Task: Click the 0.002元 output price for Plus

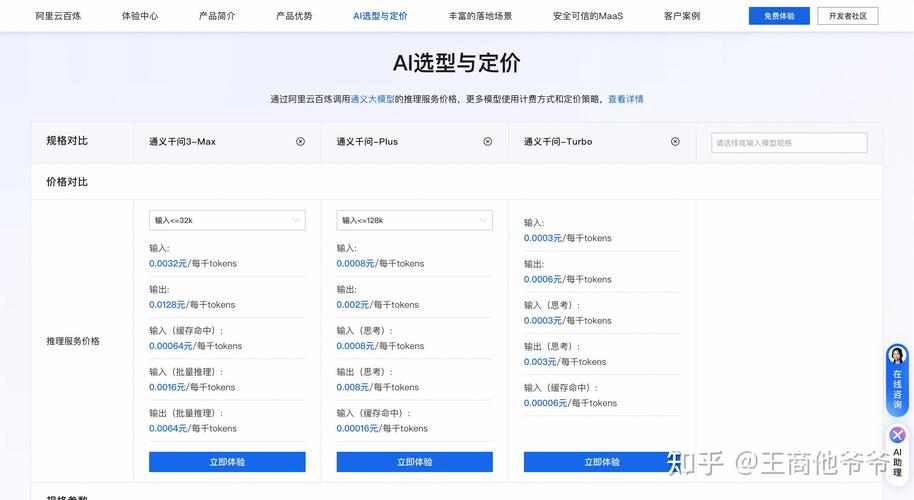Action: pyautogui.click(x=353, y=305)
